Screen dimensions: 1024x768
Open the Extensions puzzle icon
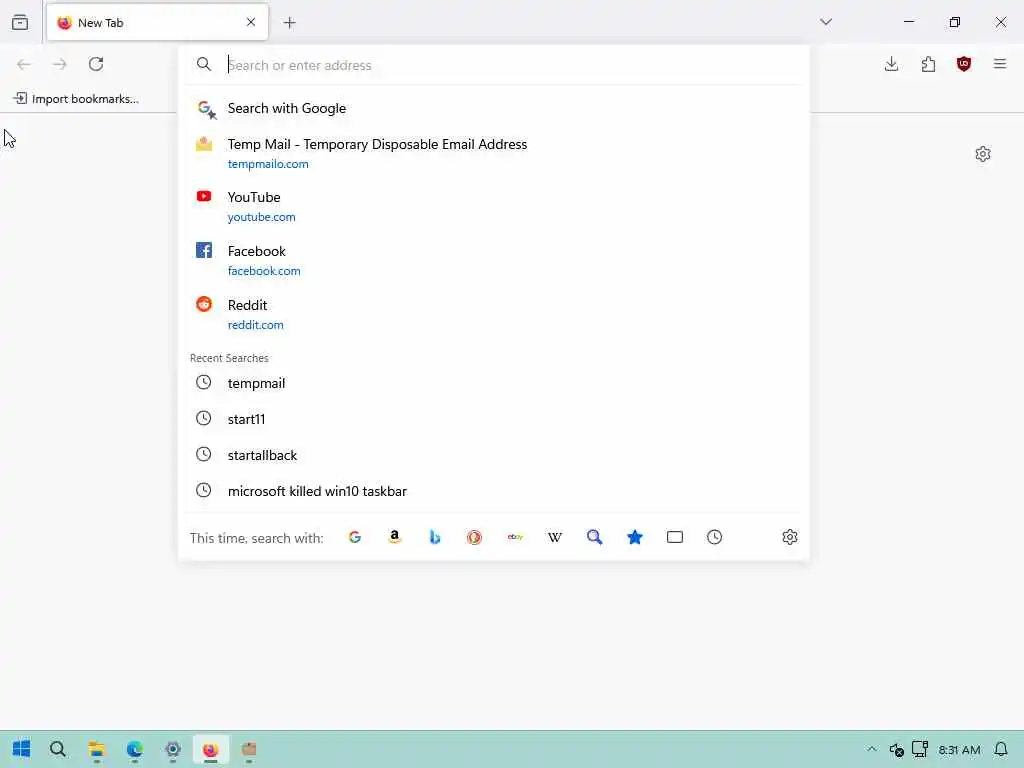click(927, 64)
